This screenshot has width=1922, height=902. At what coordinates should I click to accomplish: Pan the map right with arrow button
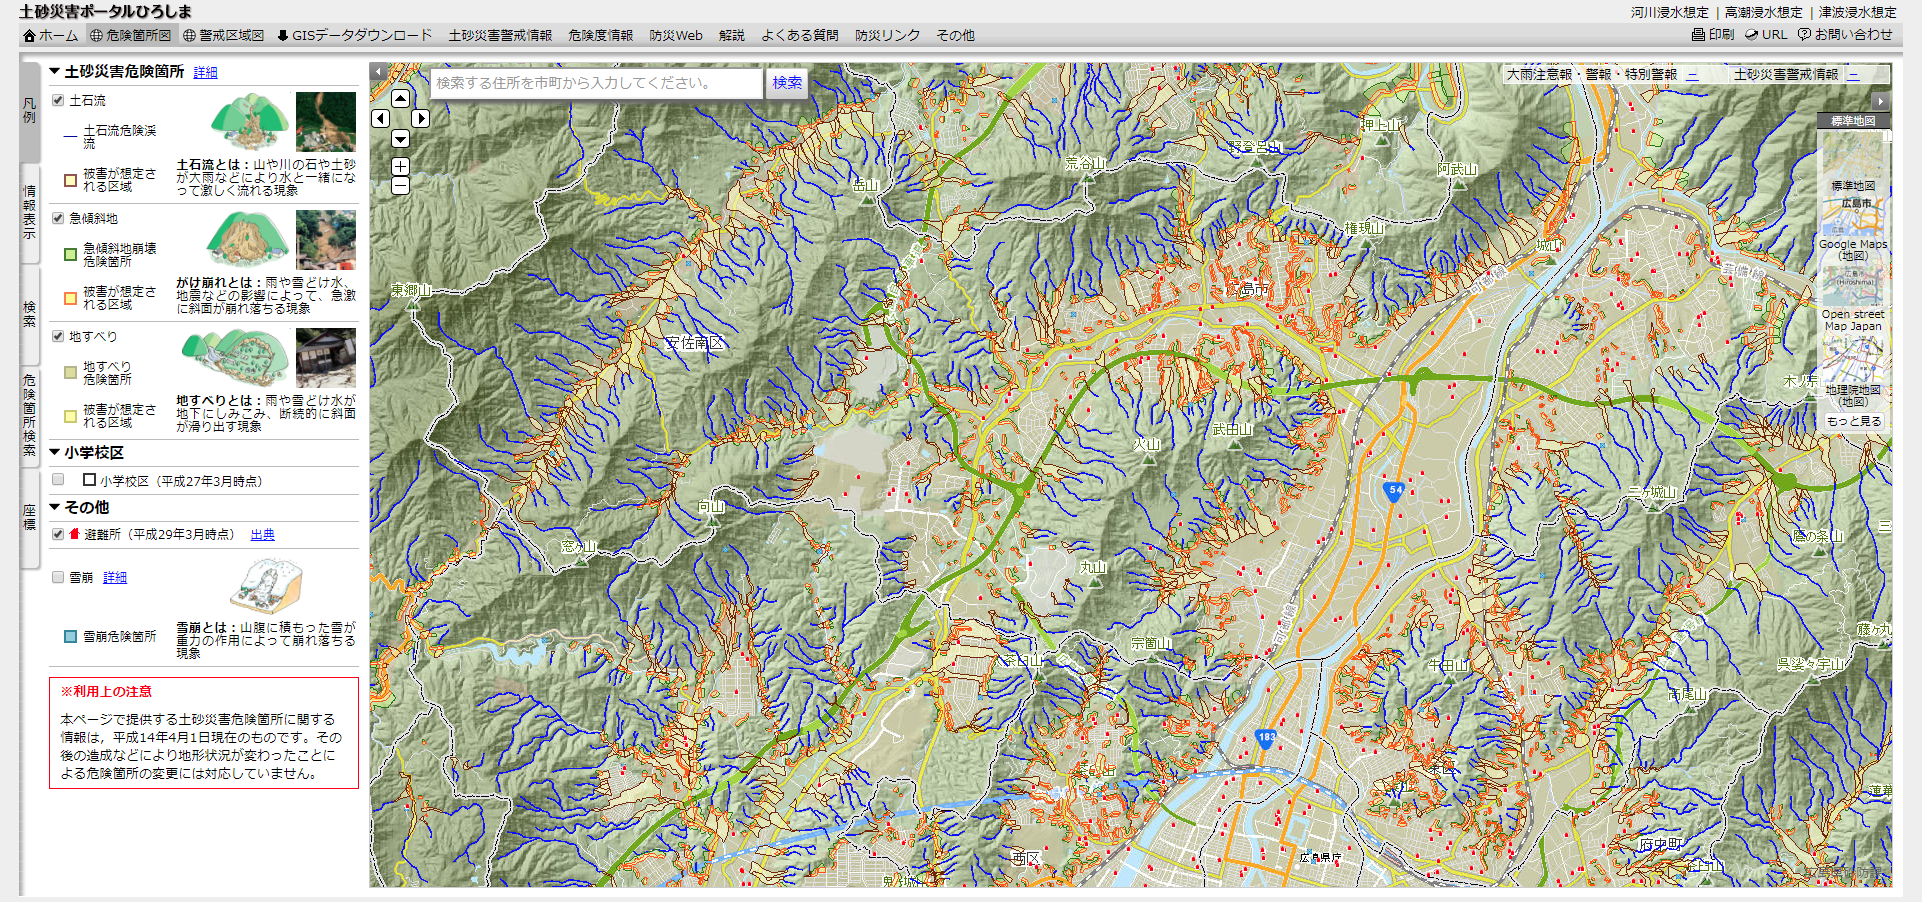pyautogui.click(x=421, y=119)
